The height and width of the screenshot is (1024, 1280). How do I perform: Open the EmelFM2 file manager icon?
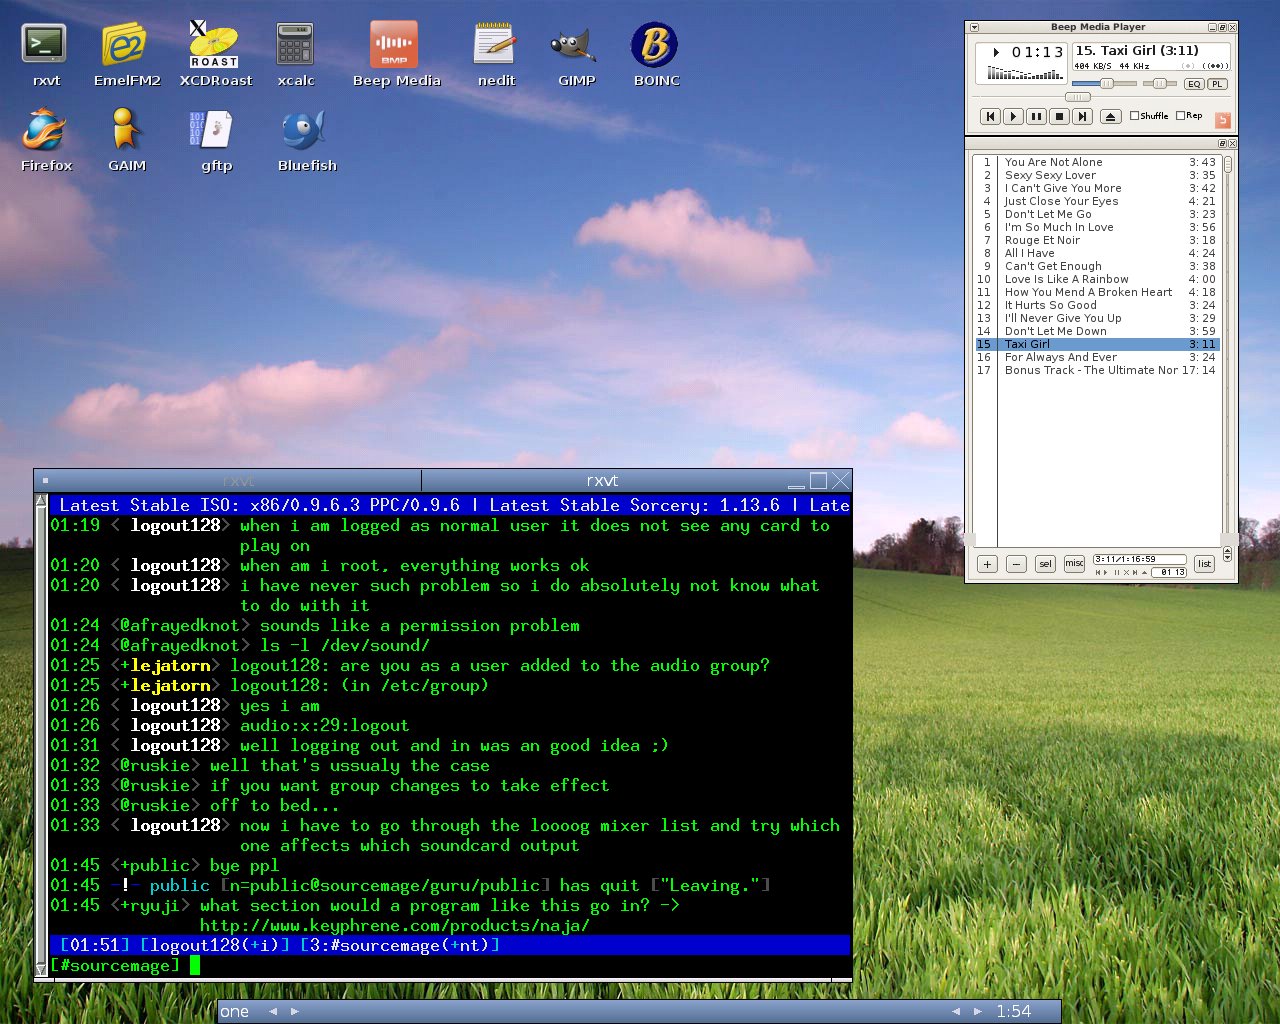click(125, 46)
